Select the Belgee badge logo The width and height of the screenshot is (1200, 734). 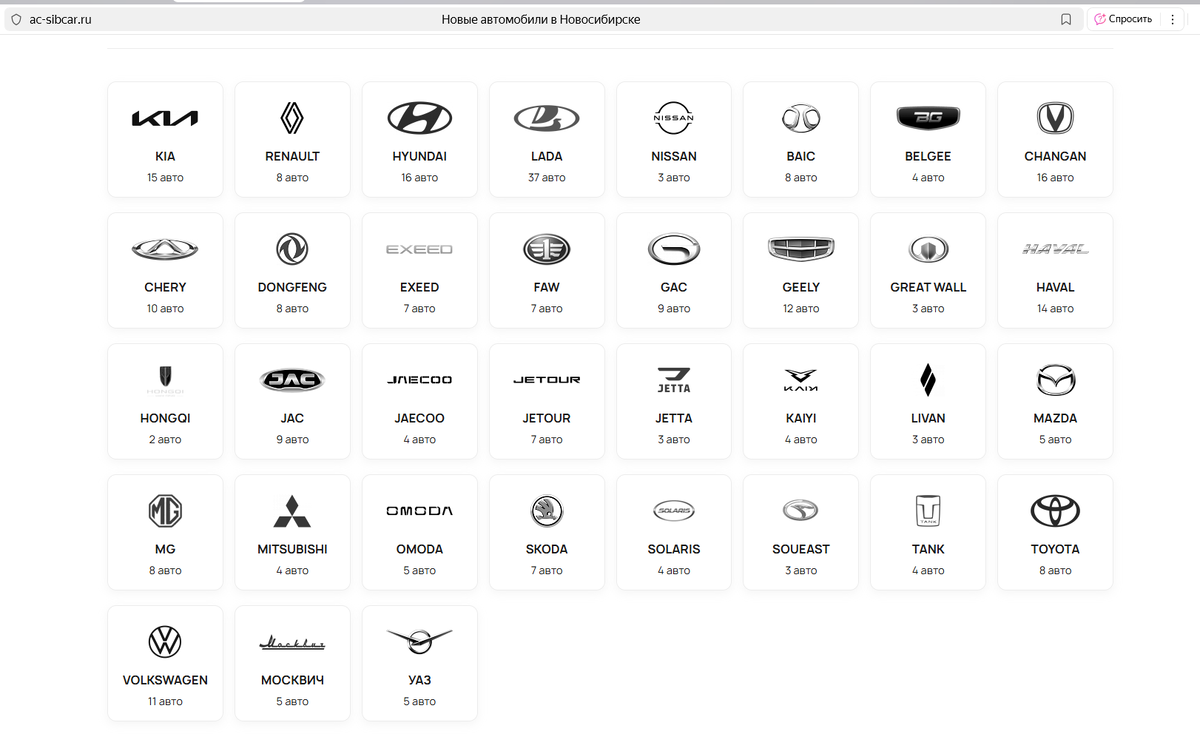tap(928, 118)
